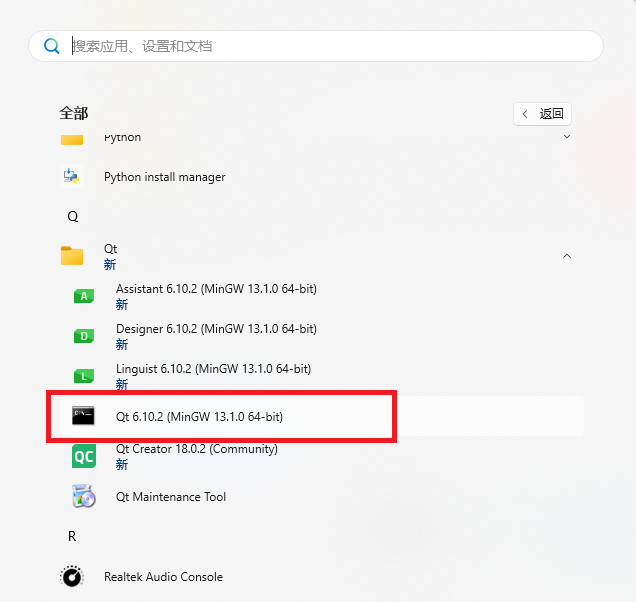
Task: Click the Q letter section header
Action: coord(73,217)
